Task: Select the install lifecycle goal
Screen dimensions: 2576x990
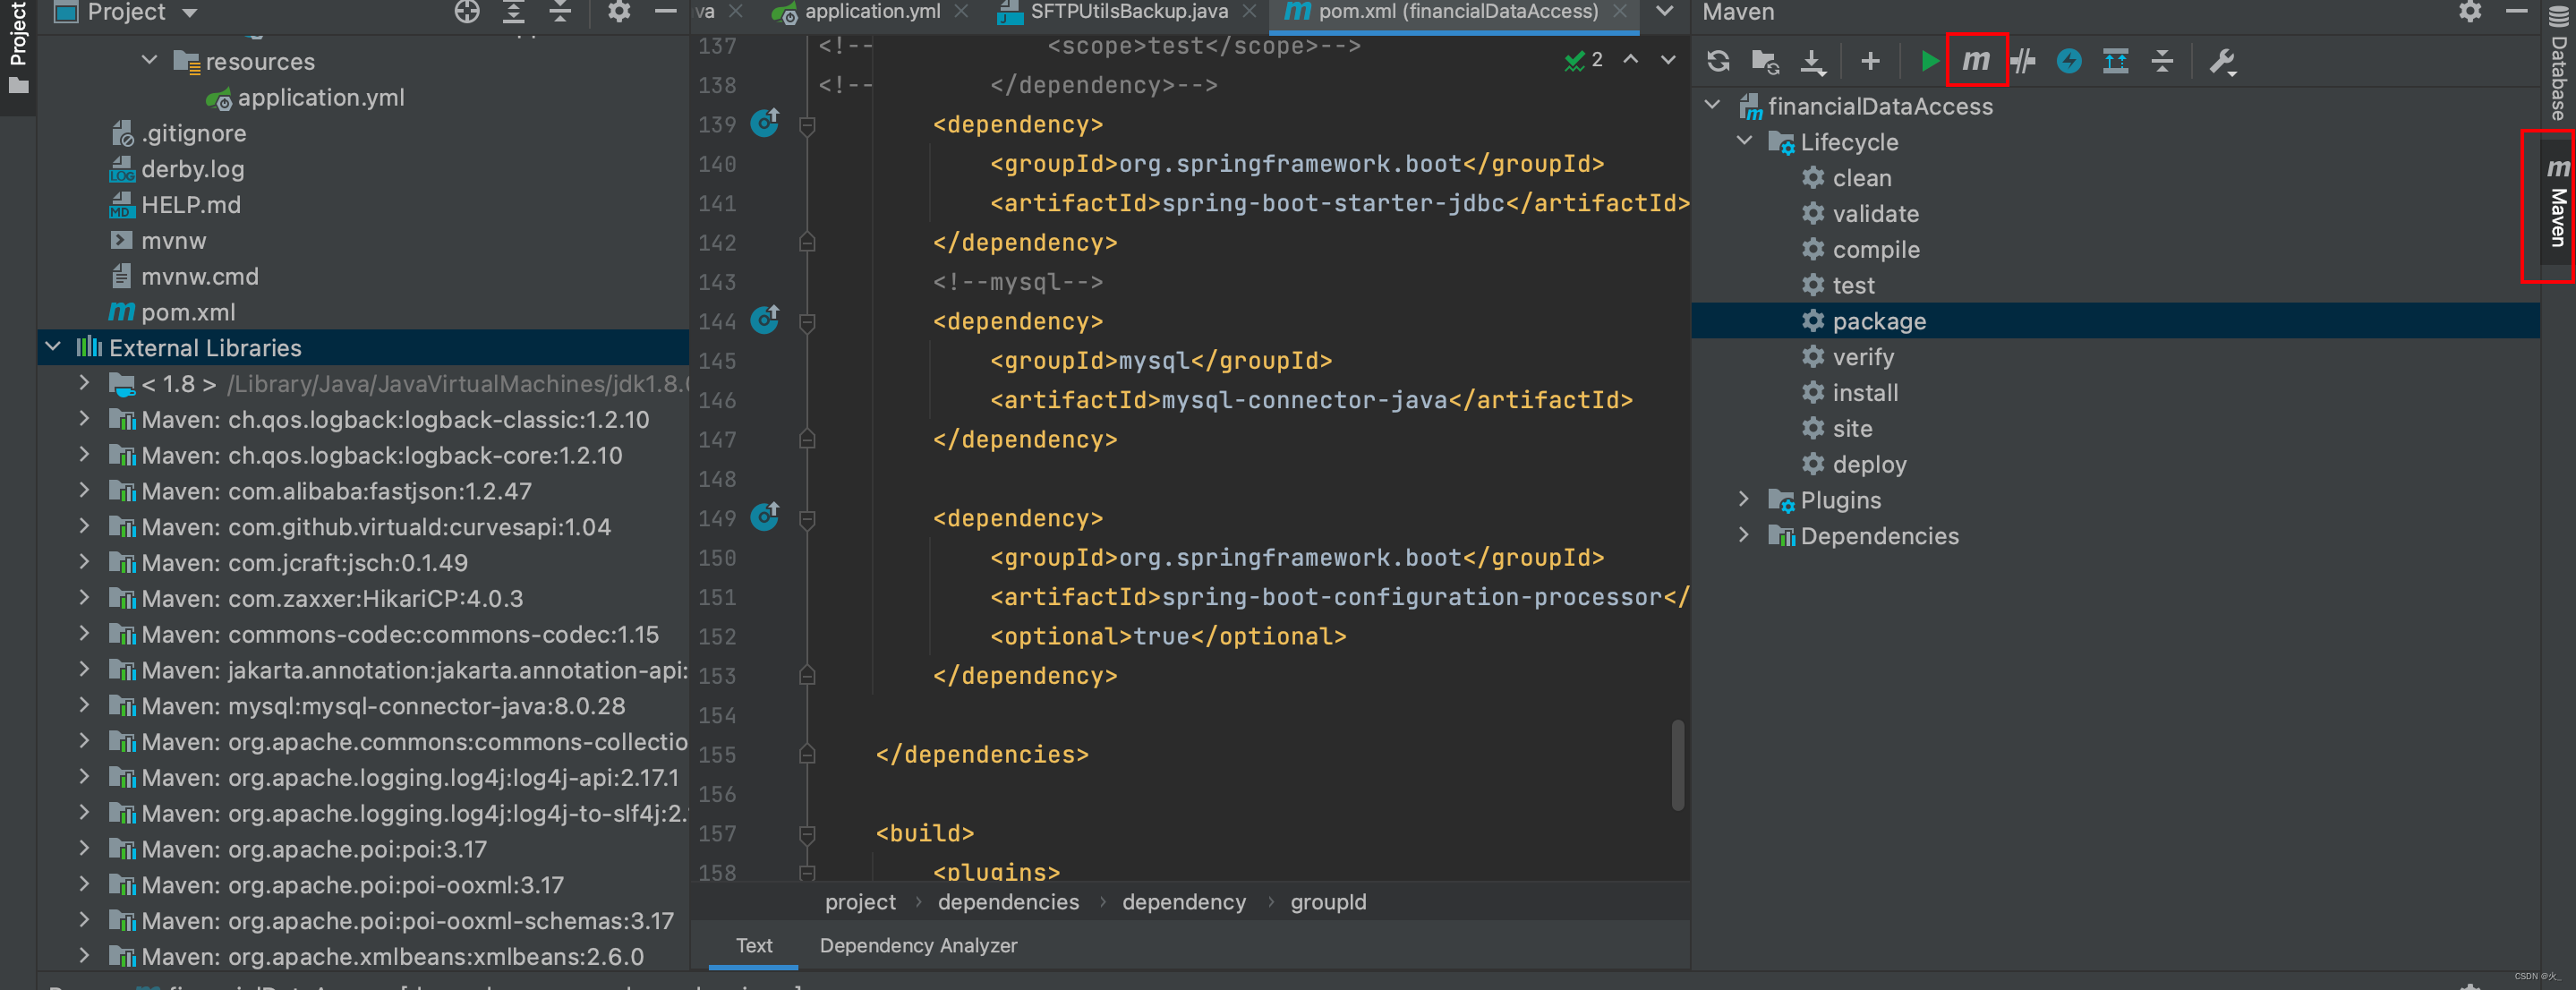Action: coord(1864,392)
